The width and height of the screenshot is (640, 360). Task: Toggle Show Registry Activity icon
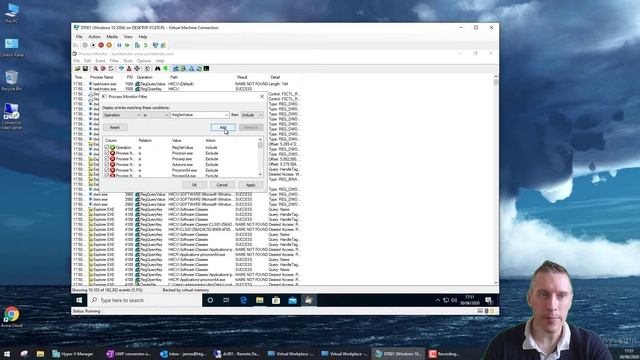tap(176, 69)
